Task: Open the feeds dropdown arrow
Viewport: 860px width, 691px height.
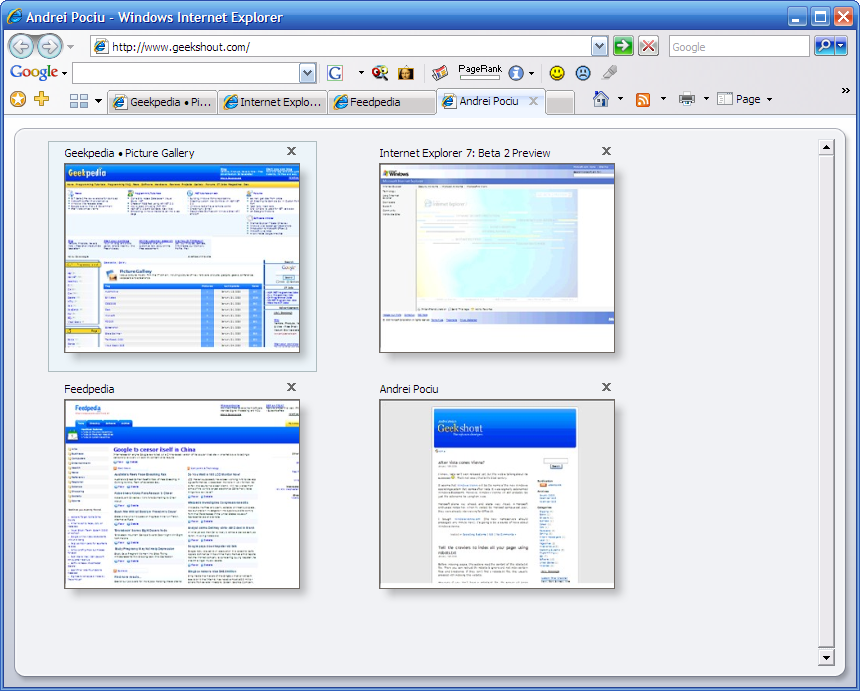Action: coord(663,99)
